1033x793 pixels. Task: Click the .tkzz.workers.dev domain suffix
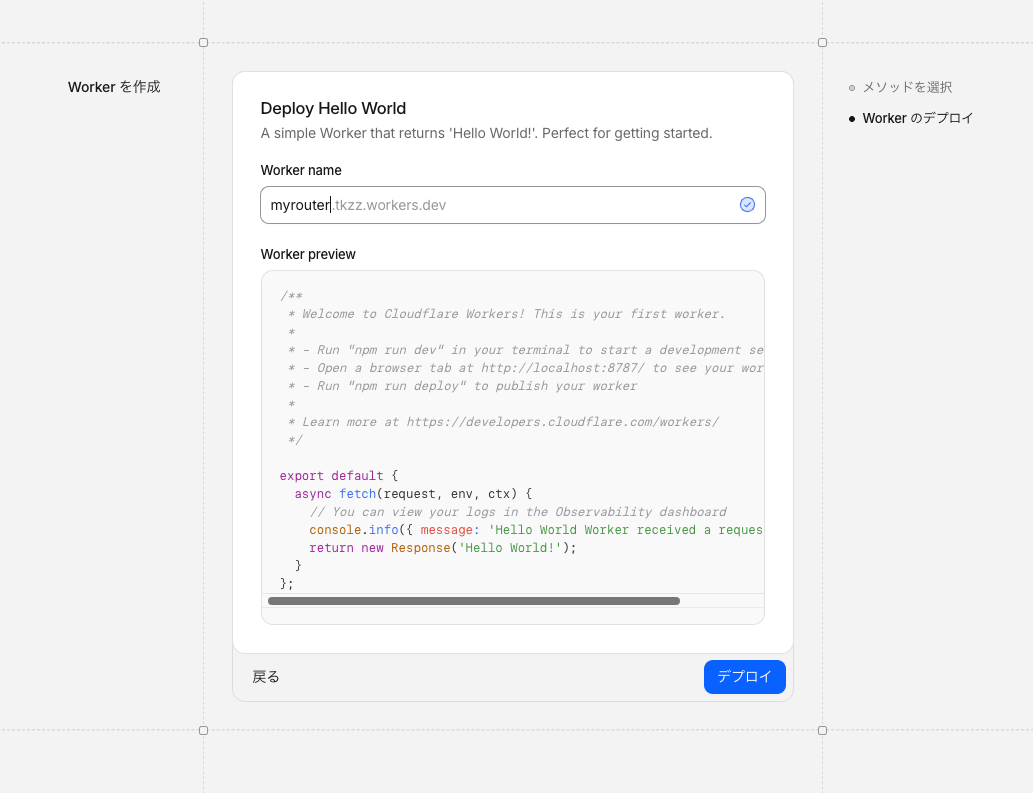pyautogui.click(x=390, y=205)
